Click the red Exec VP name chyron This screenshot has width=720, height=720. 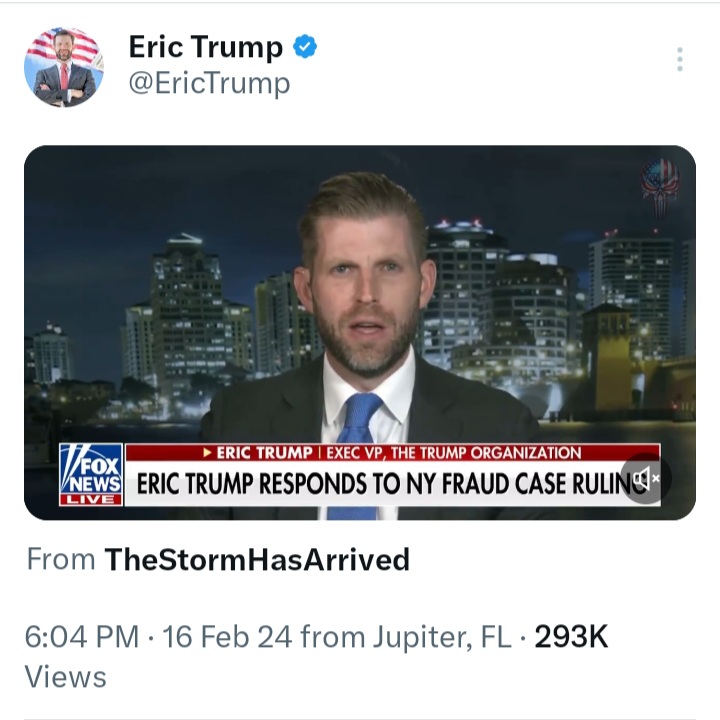click(x=393, y=452)
